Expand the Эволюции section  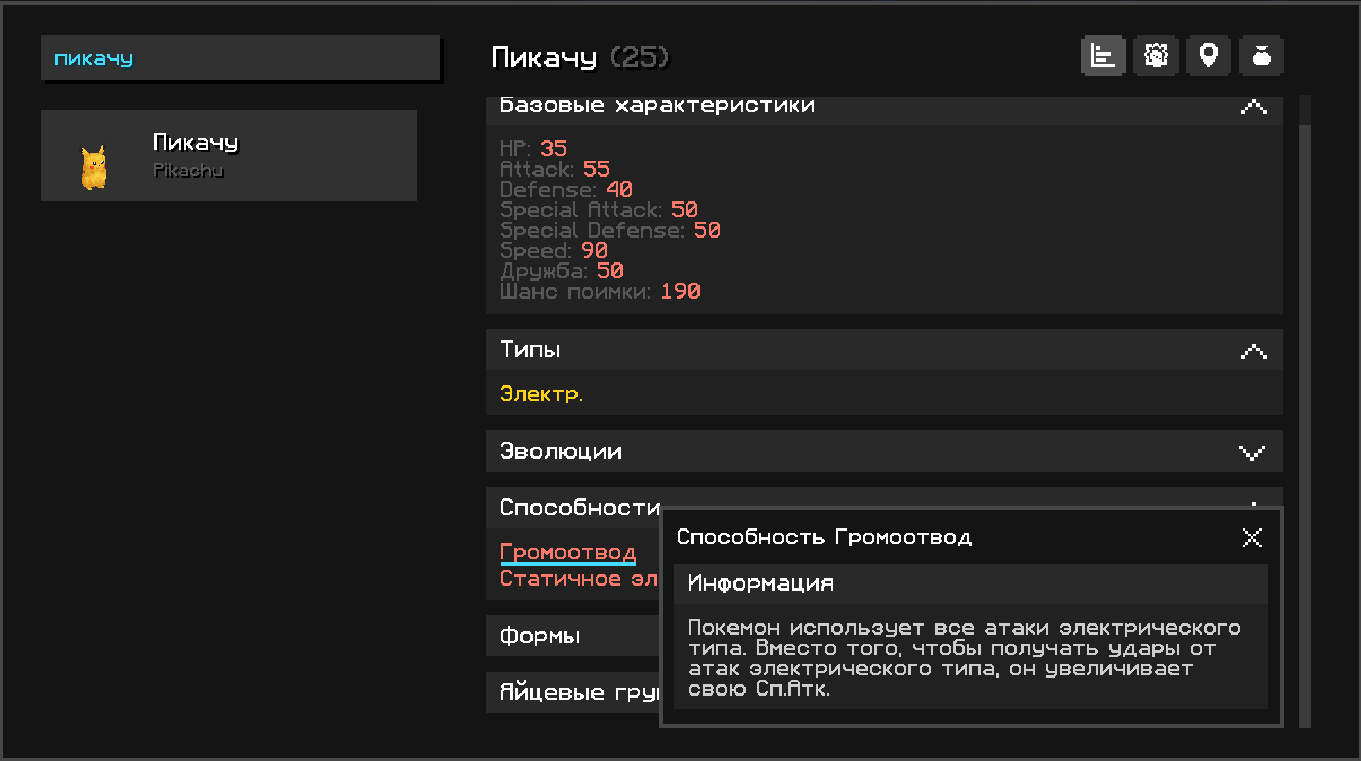(884, 452)
